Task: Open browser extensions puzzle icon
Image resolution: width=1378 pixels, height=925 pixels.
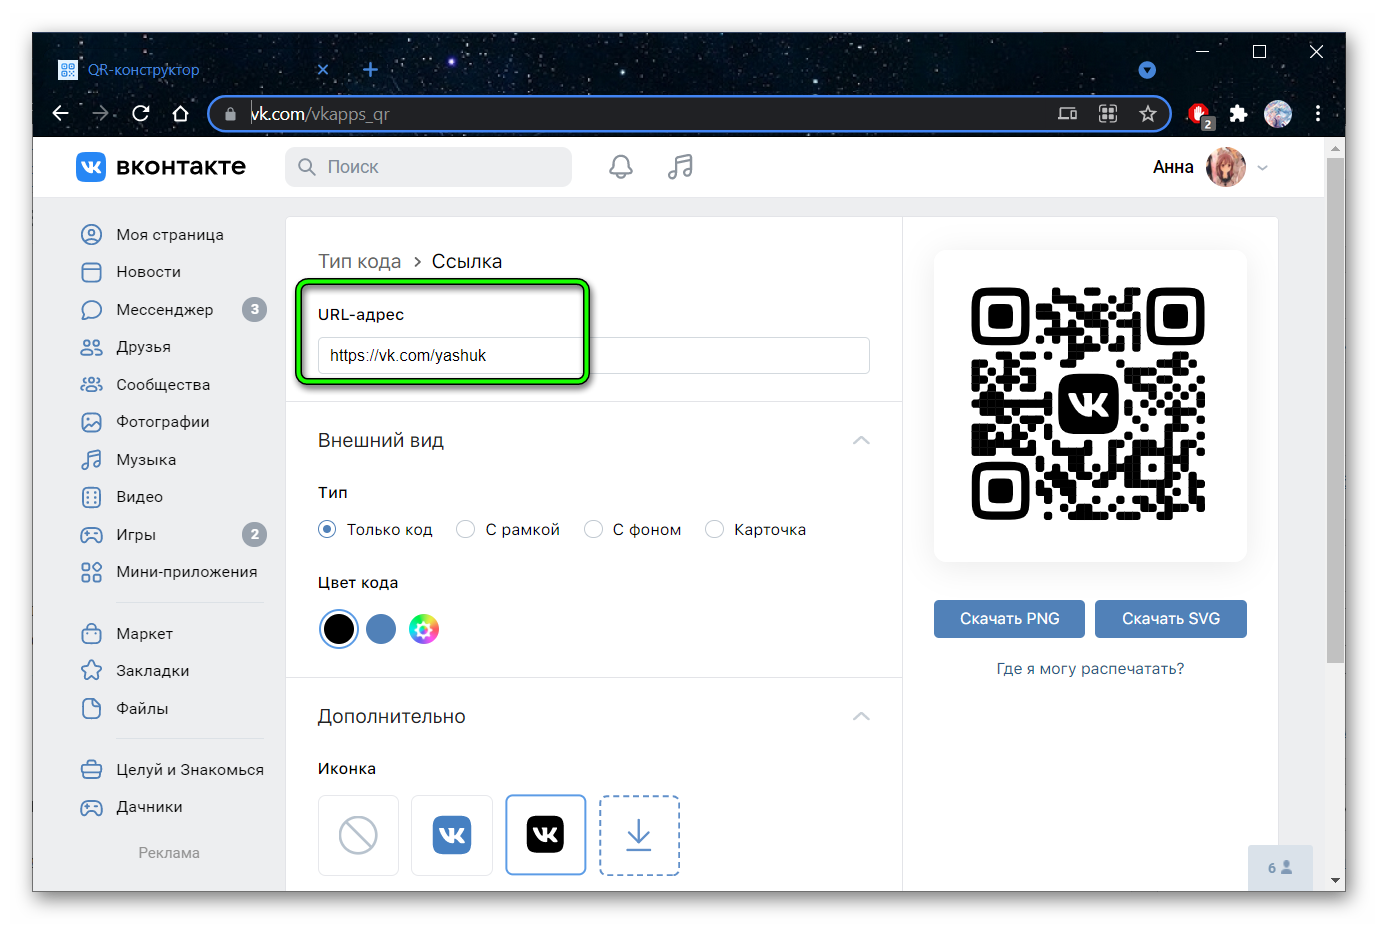Action: 1239,114
